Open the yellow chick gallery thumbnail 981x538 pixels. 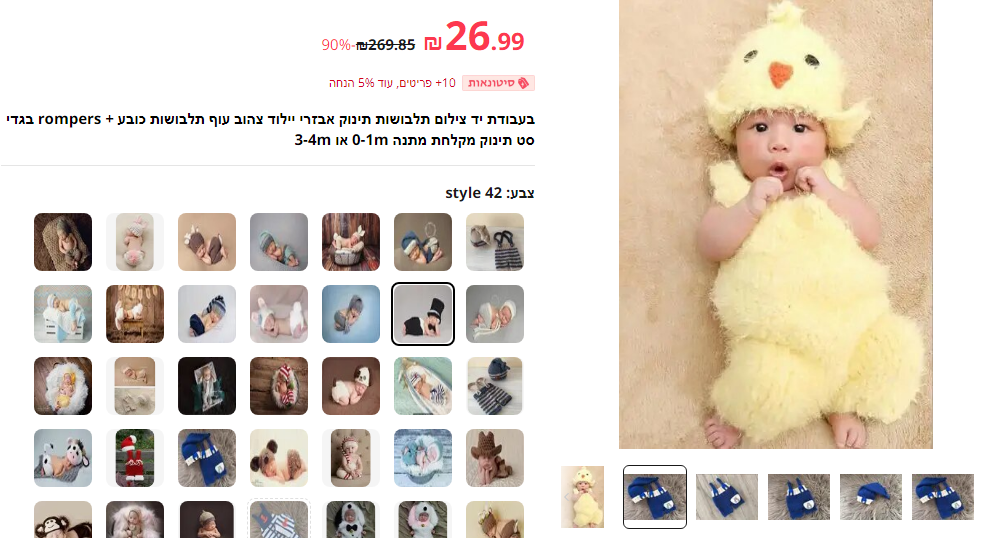[x=582, y=497]
